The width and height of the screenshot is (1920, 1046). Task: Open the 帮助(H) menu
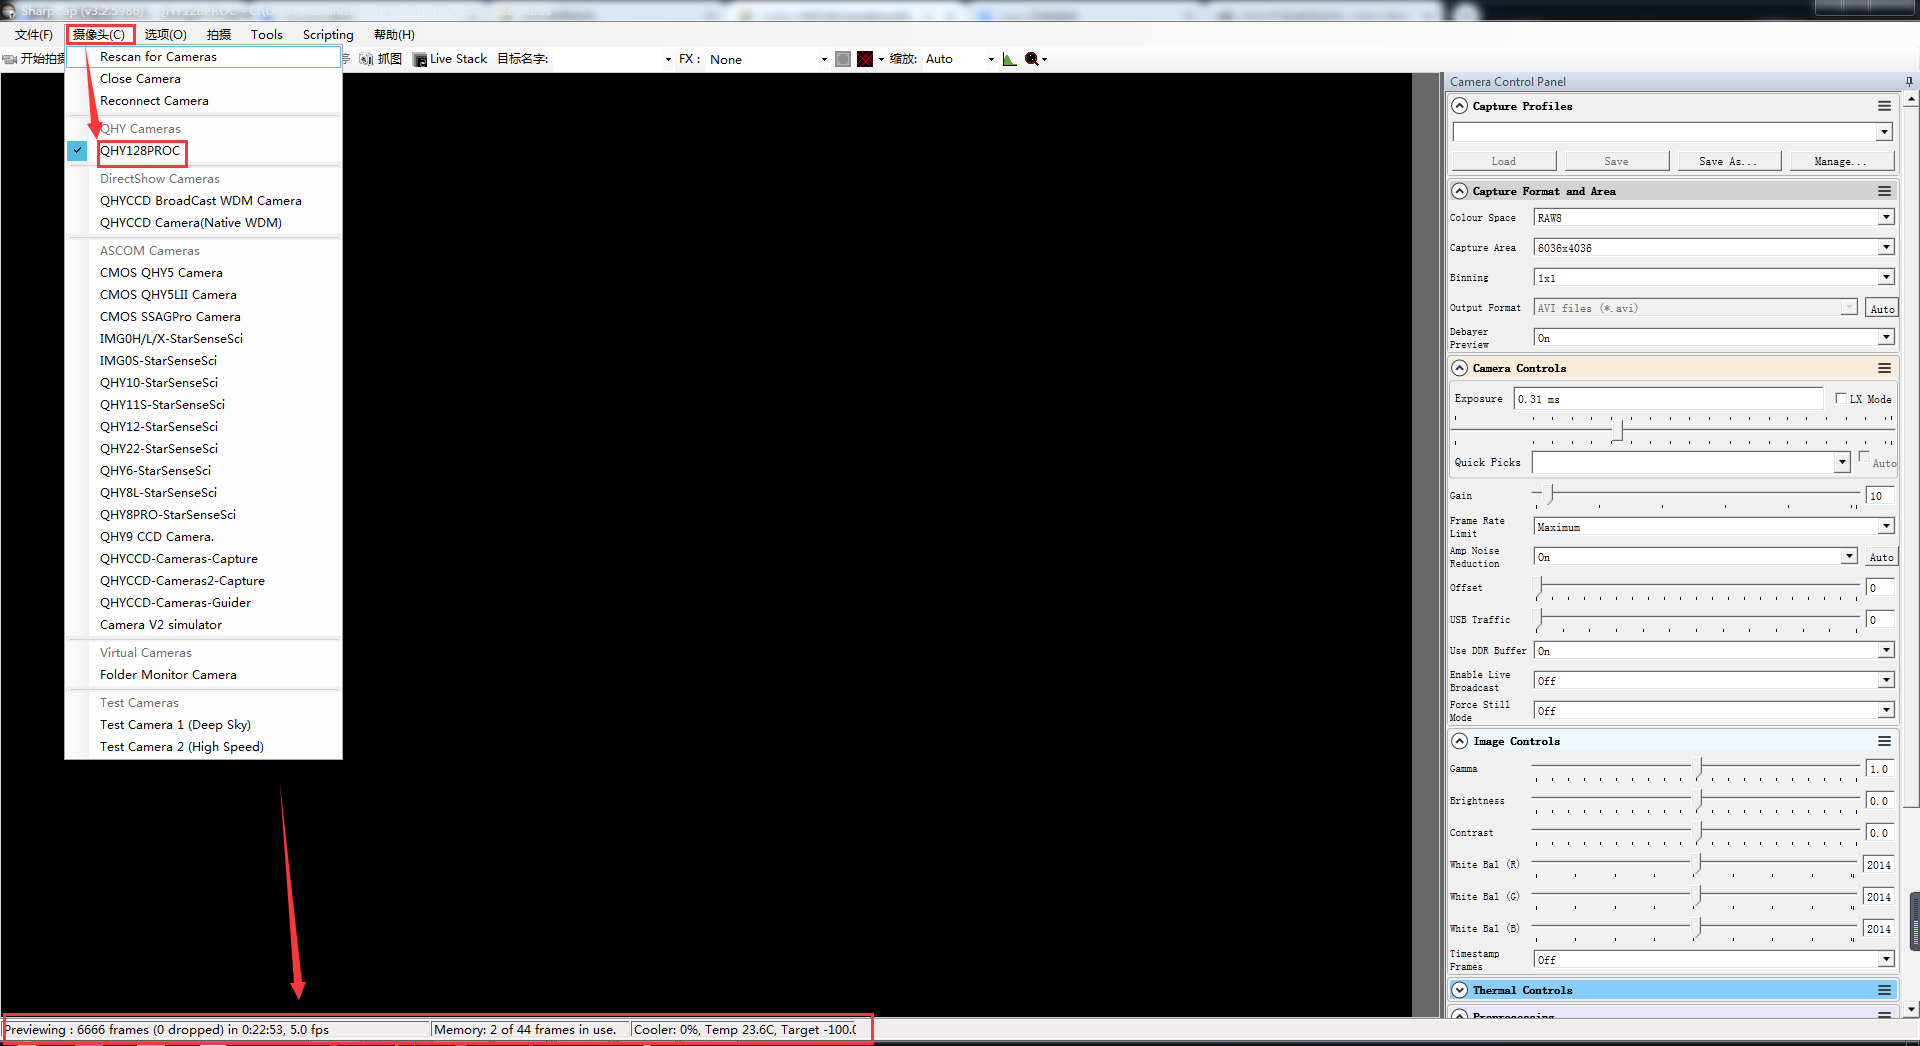(394, 34)
